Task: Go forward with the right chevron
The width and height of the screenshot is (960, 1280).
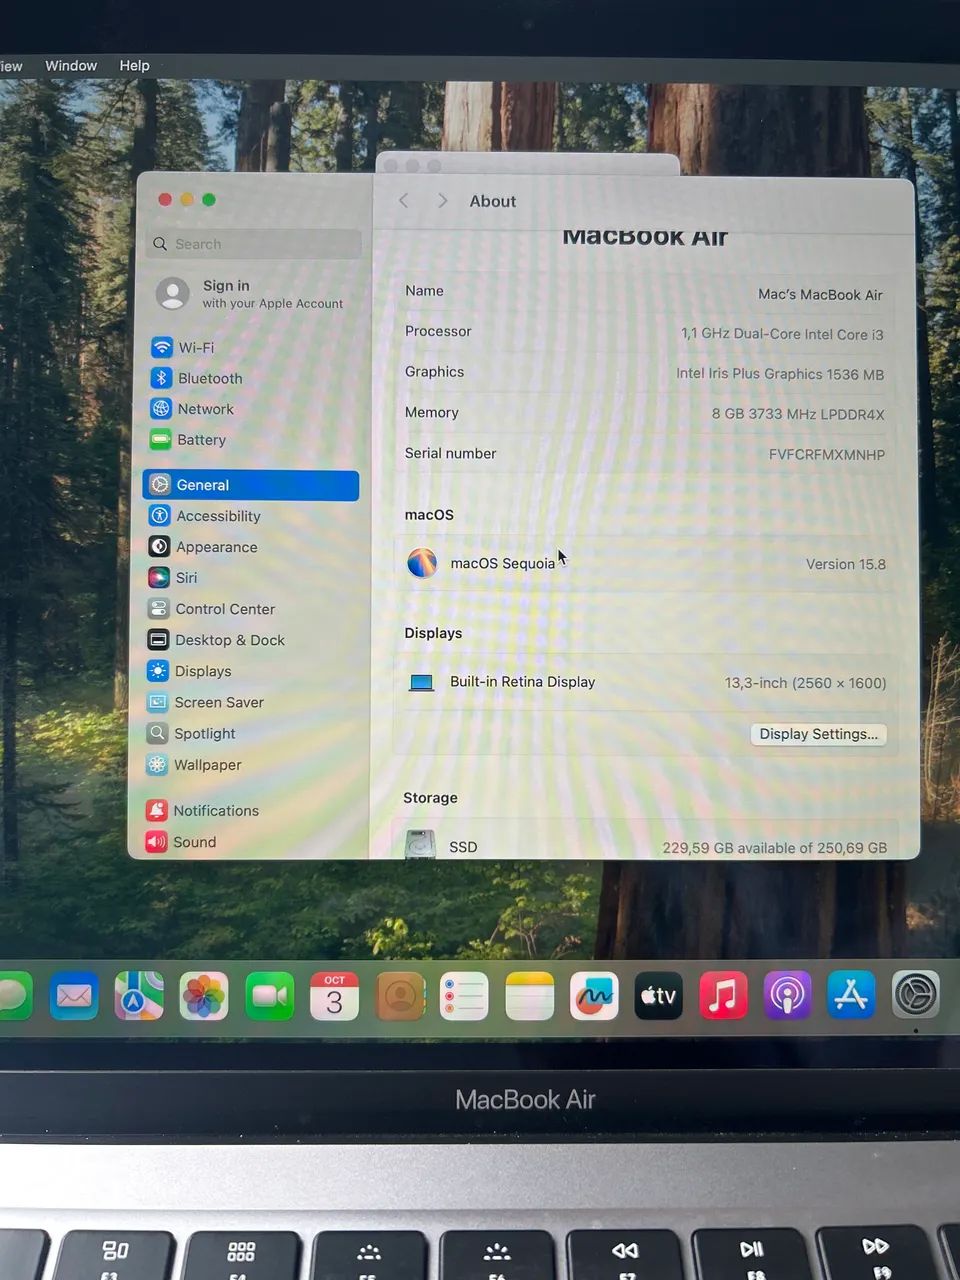Action: click(442, 201)
